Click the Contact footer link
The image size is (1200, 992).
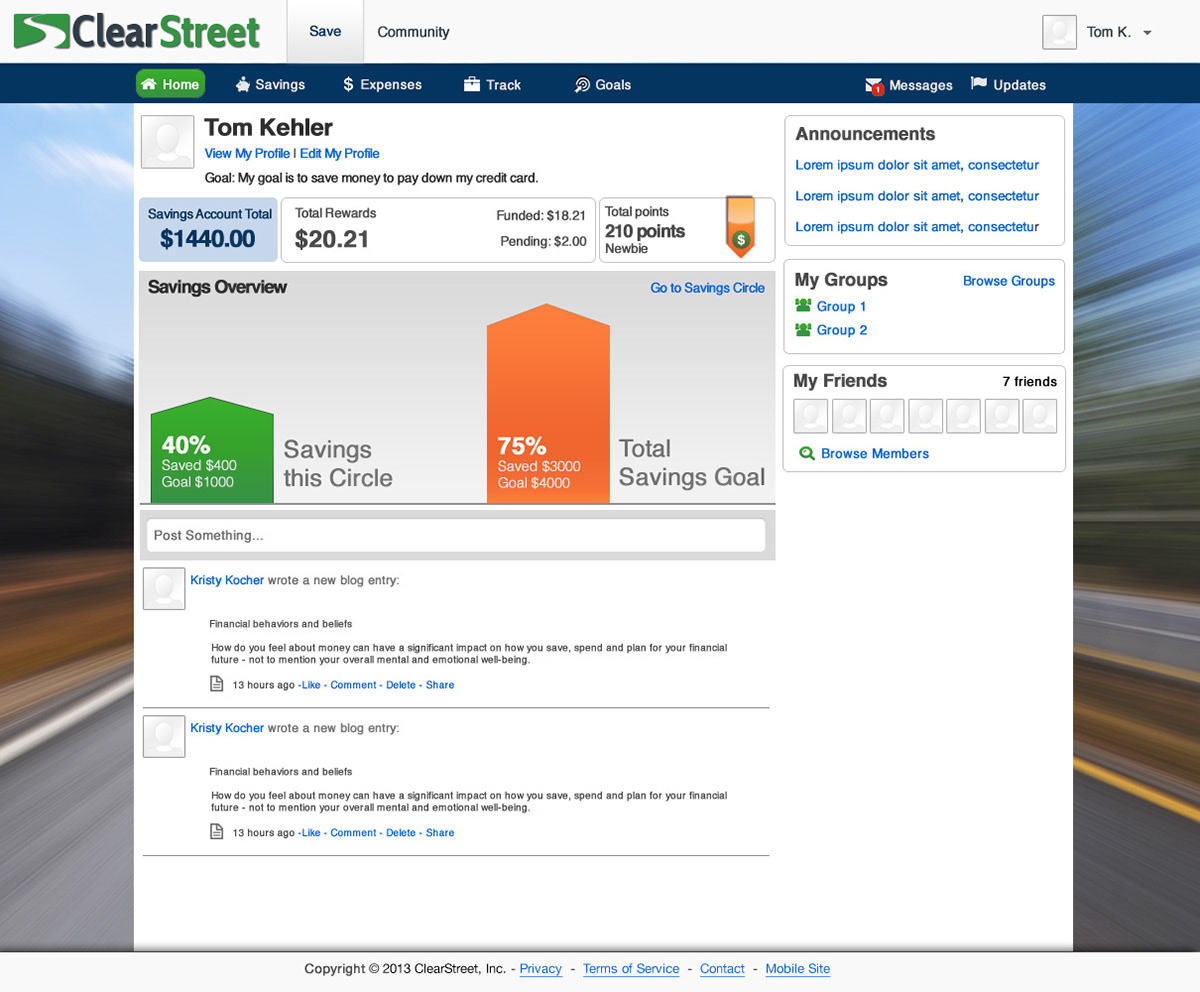pyautogui.click(x=722, y=969)
